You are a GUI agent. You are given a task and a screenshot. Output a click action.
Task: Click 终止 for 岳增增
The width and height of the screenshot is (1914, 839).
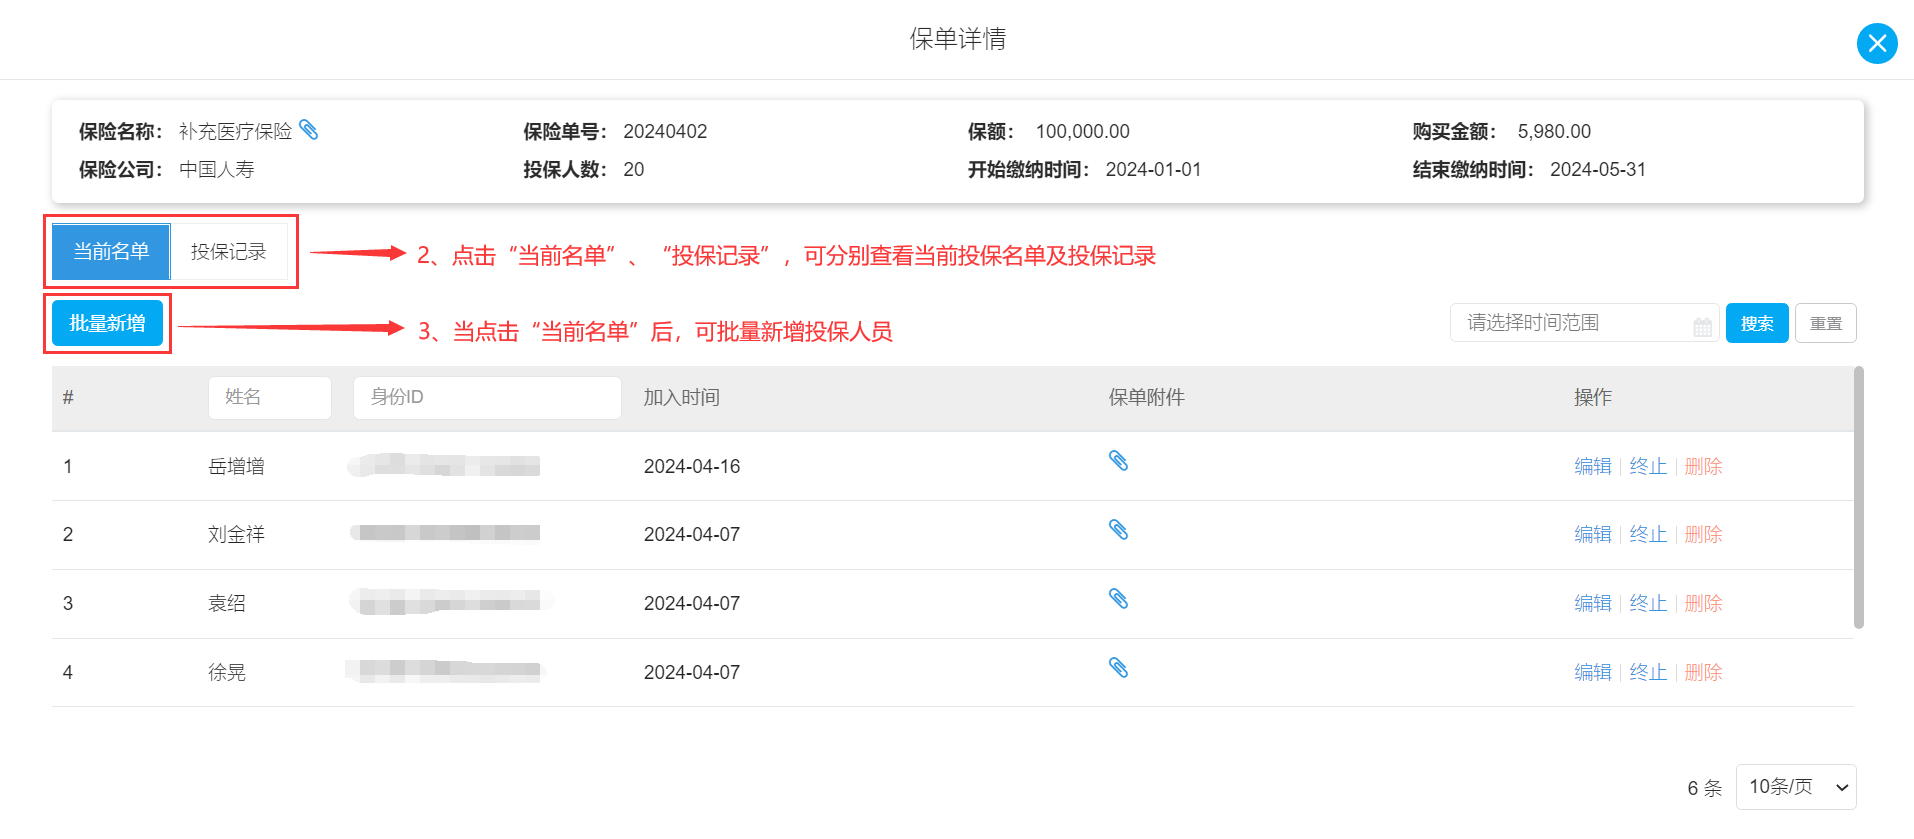coord(1648,466)
